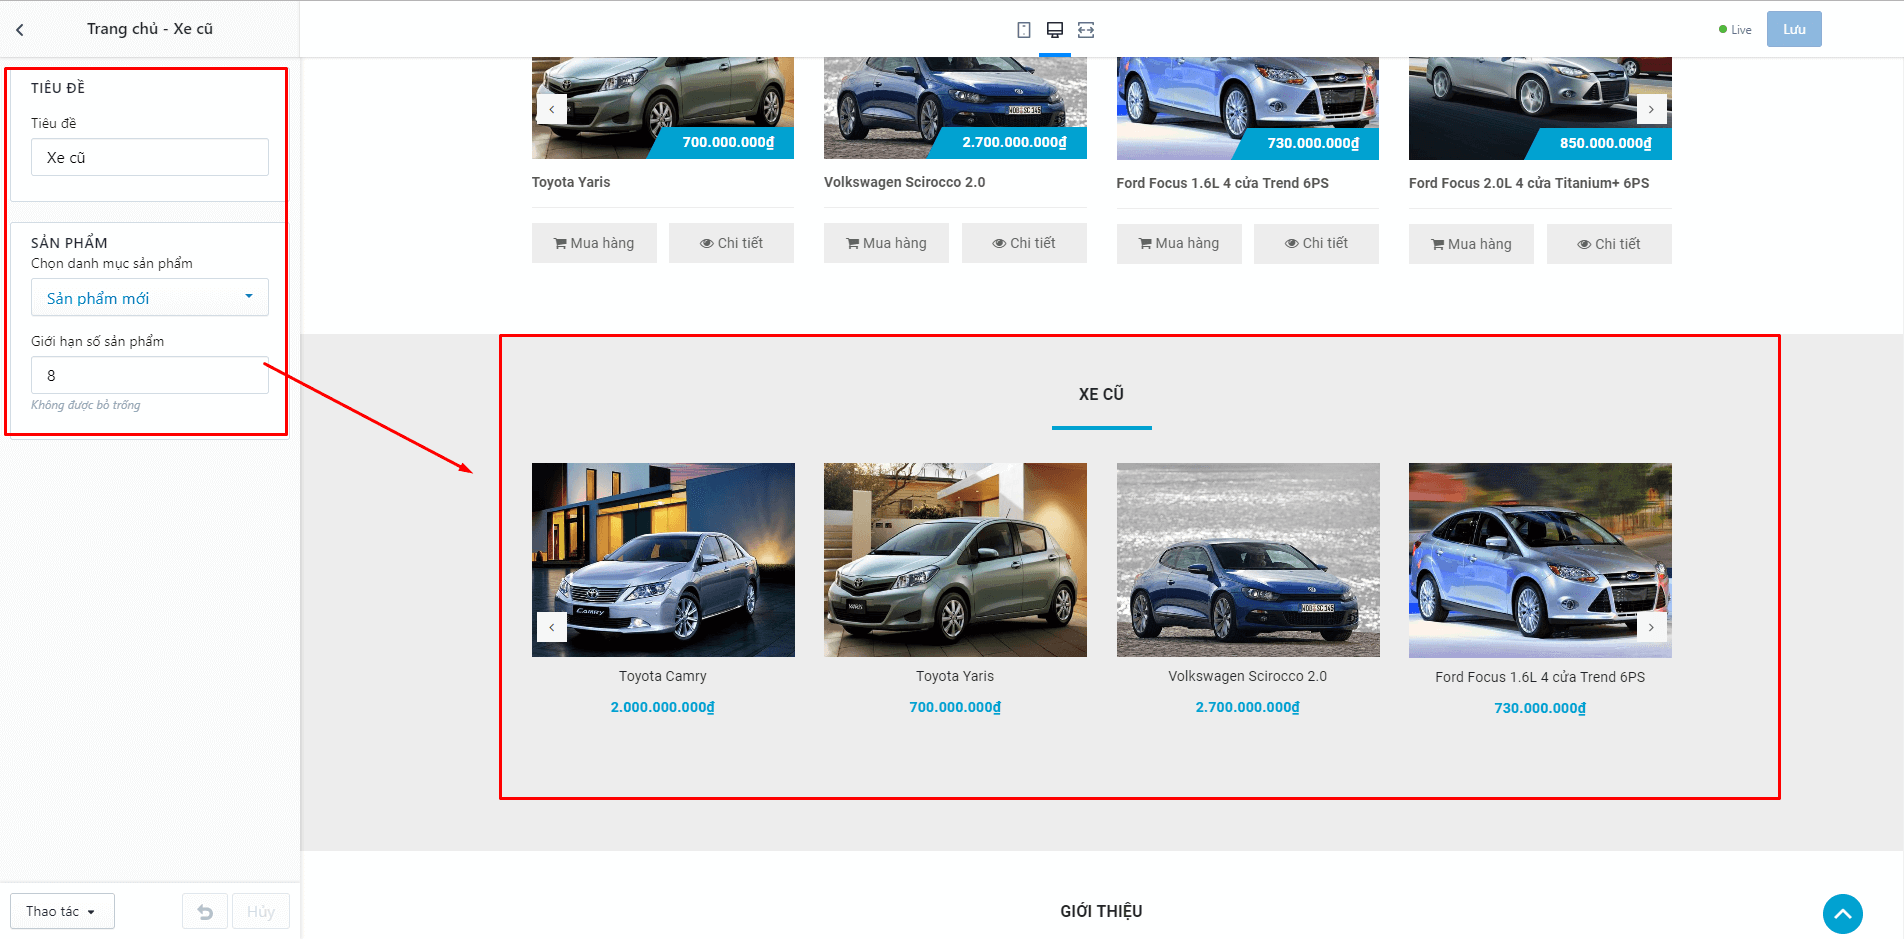
Task: Switch preview to full-width view
Action: (x=1086, y=30)
